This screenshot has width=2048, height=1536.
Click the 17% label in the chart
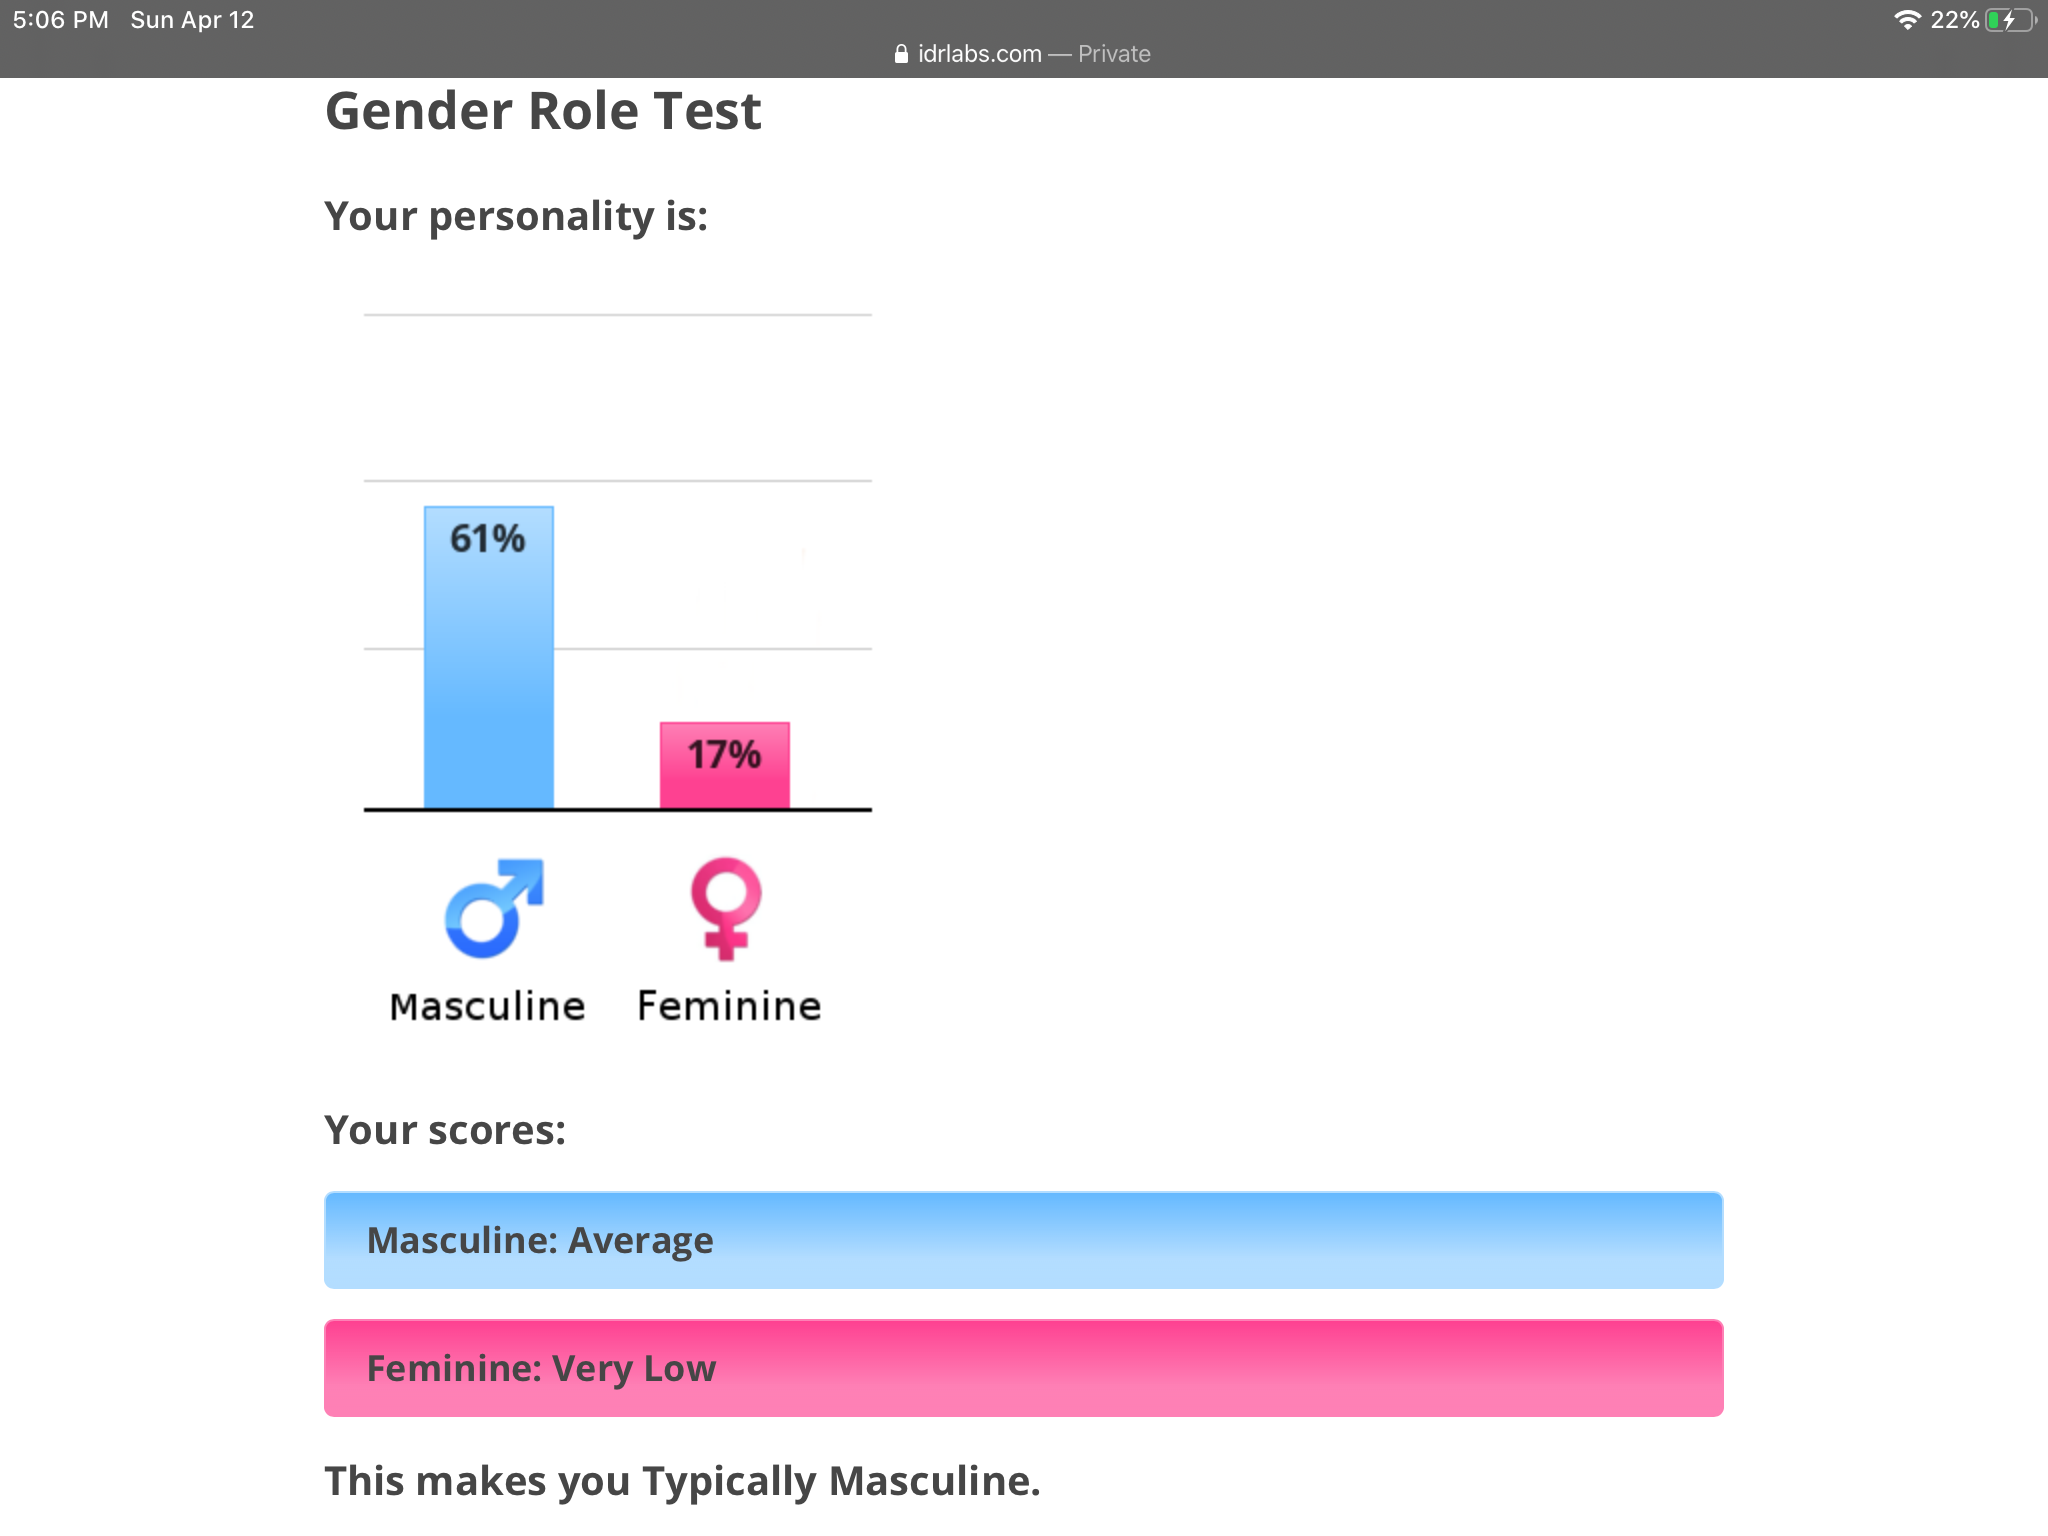(x=724, y=755)
